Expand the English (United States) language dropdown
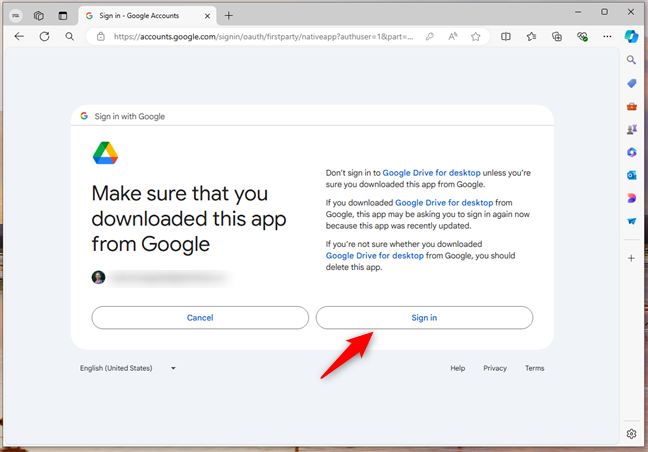 [x=128, y=368]
